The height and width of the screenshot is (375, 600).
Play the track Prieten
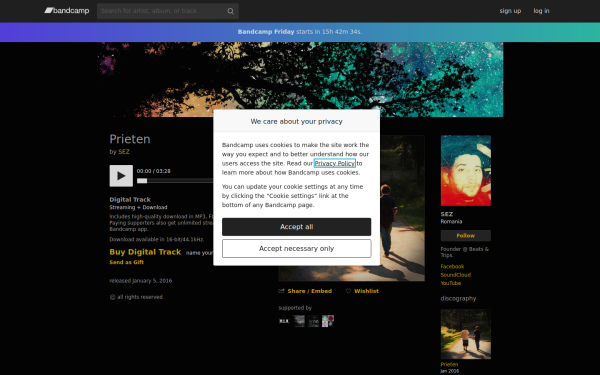pyautogui.click(x=121, y=176)
